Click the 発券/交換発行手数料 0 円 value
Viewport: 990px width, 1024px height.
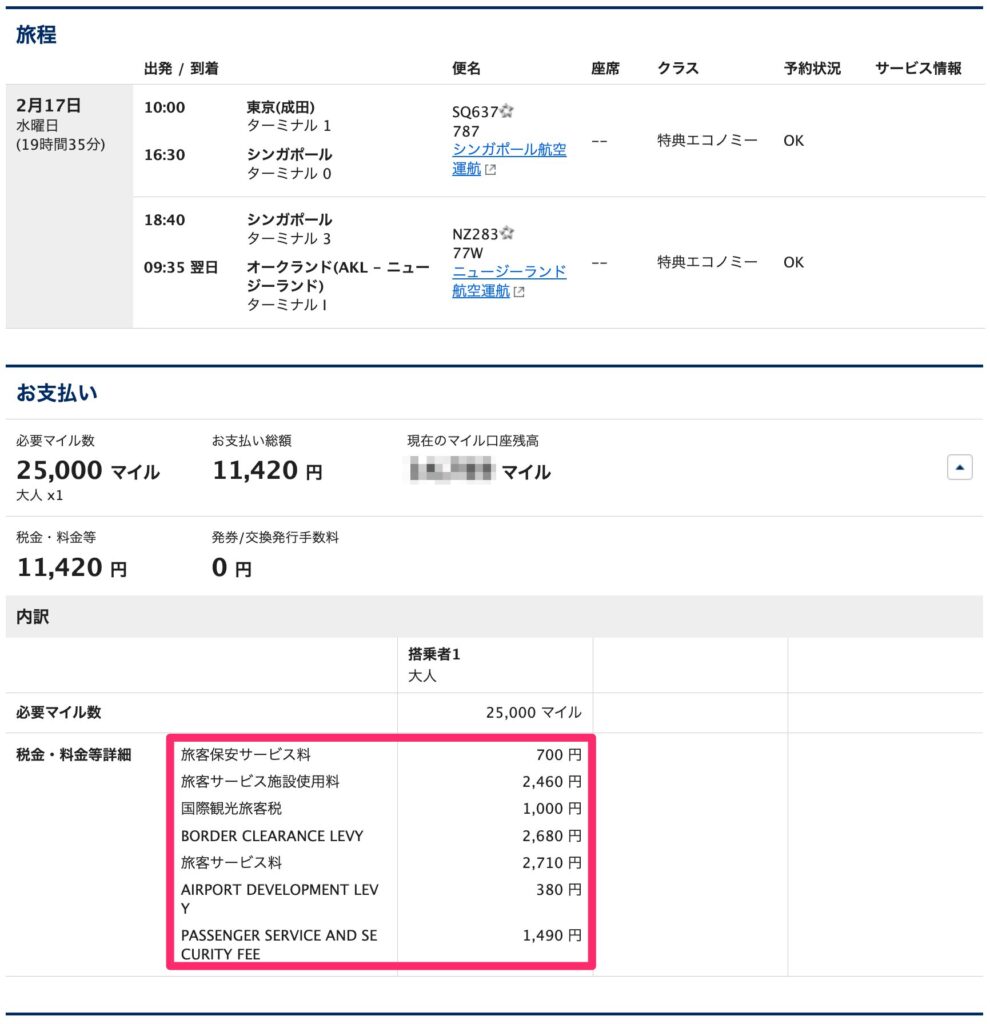tap(232, 568)
